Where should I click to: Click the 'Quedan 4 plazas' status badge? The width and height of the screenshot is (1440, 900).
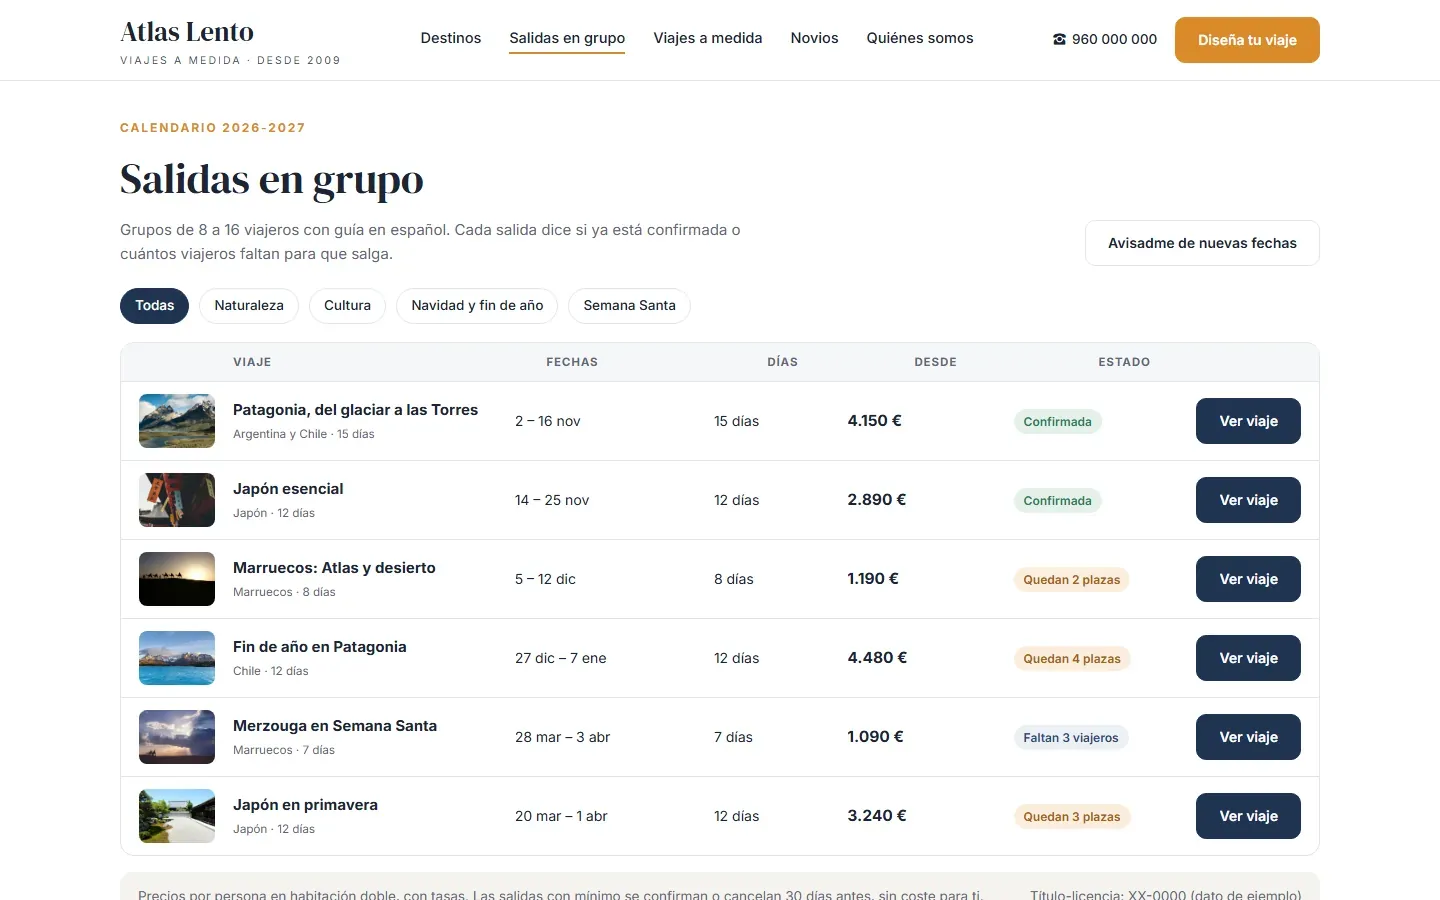tap(1071, 659)
